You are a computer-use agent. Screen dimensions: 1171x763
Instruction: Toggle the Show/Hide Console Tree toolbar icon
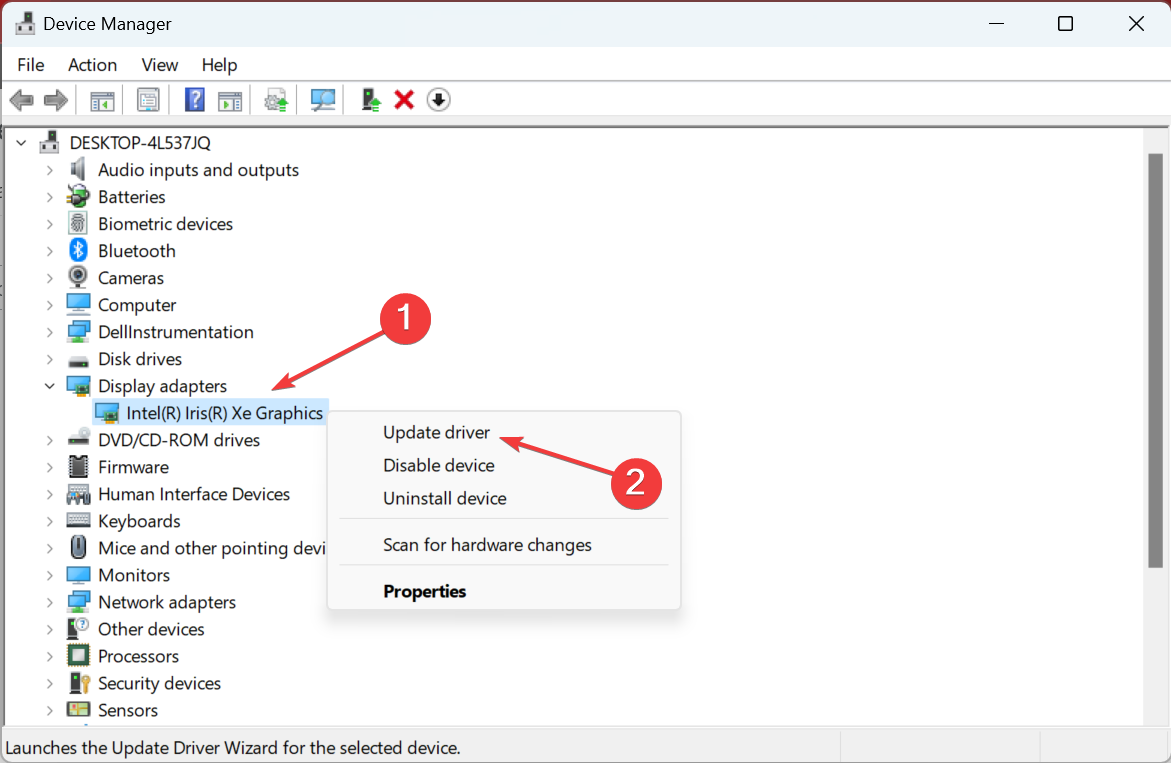tap(102, 100)
